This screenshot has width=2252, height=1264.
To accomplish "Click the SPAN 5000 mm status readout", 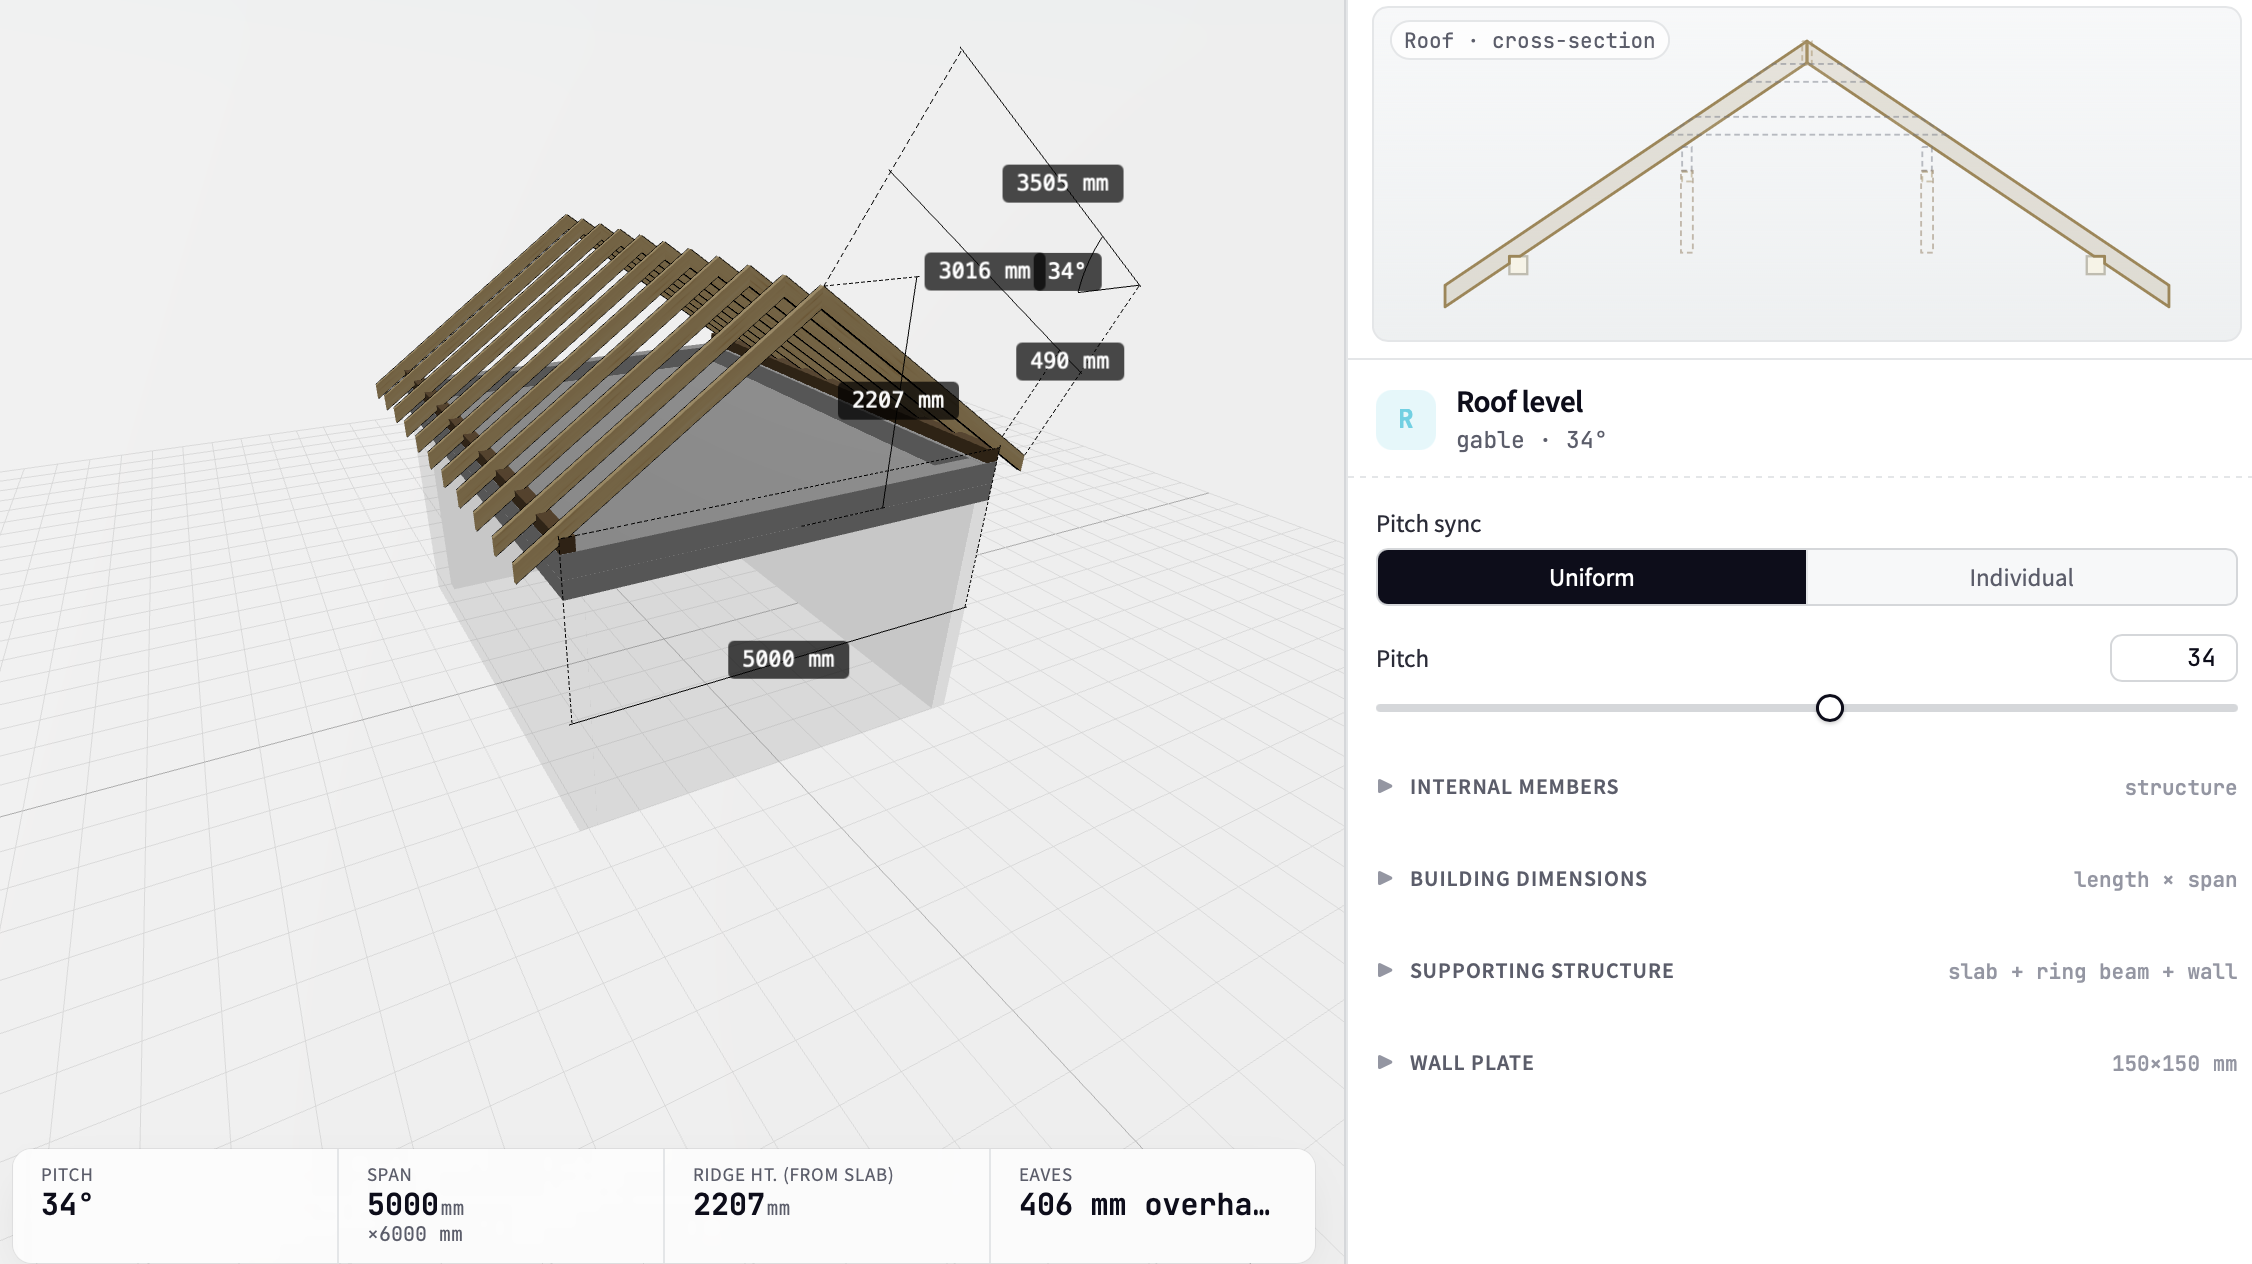I will coord(501,1205).
